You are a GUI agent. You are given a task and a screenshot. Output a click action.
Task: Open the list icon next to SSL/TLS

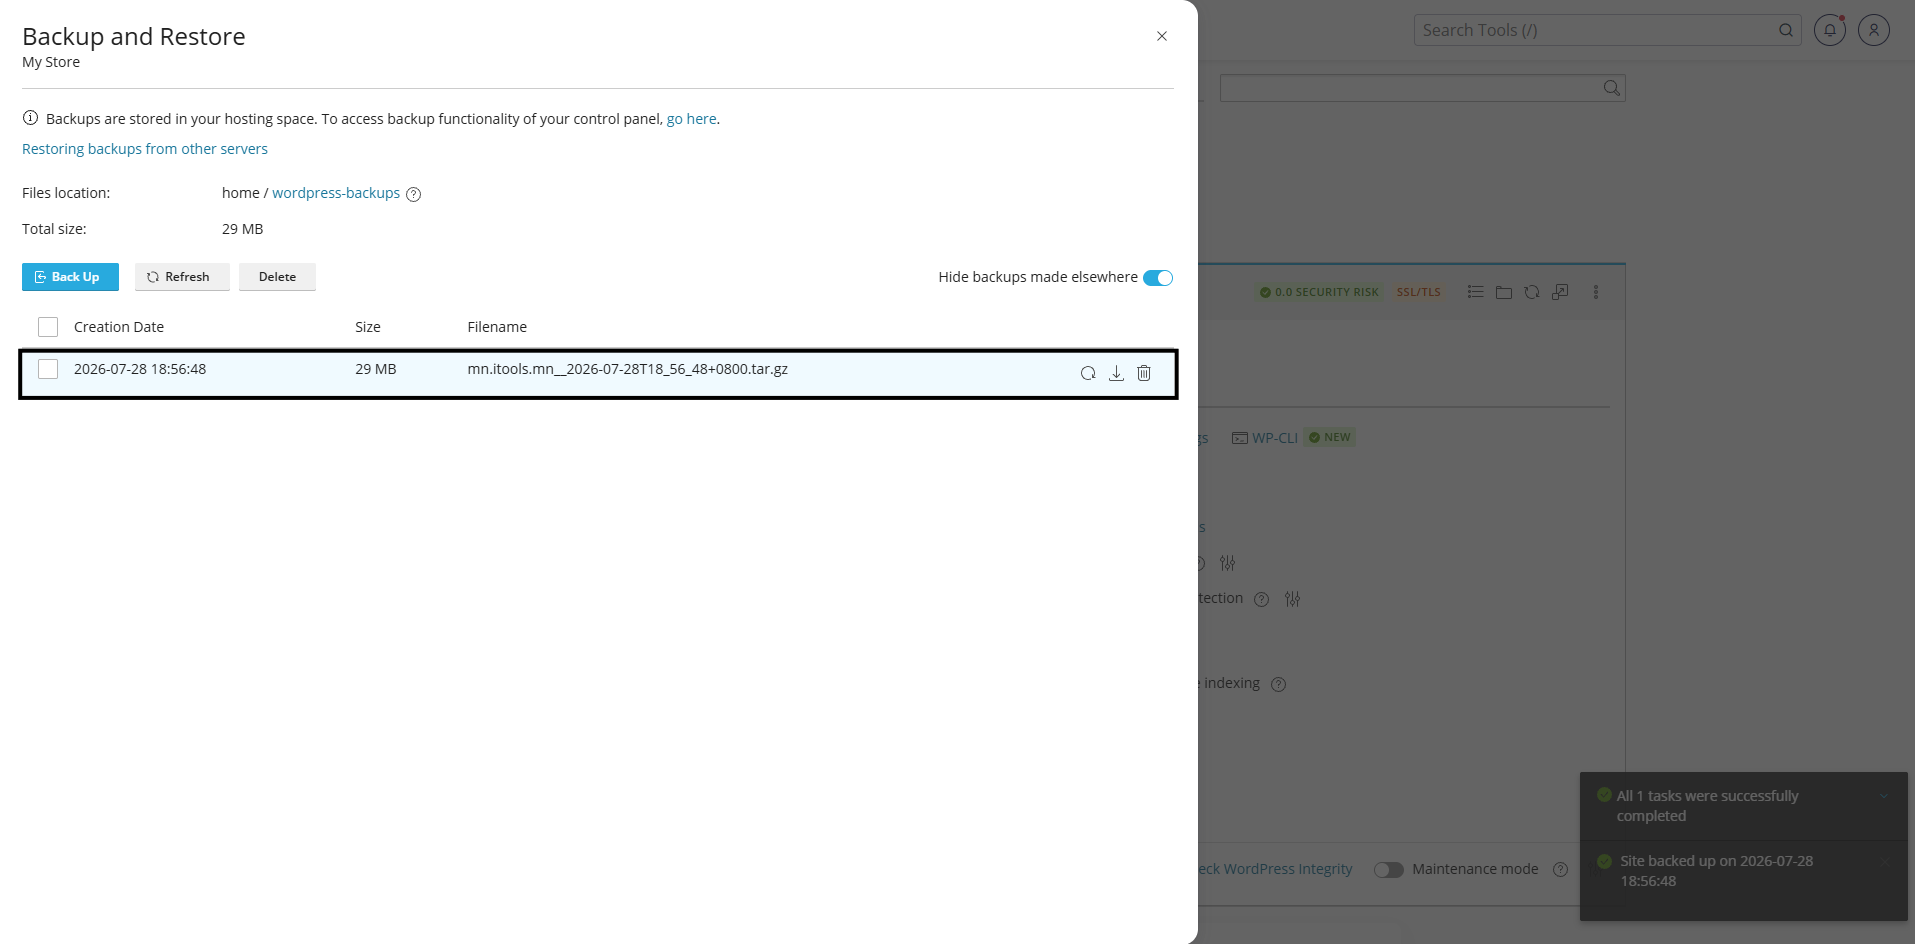pos(1475,292)
